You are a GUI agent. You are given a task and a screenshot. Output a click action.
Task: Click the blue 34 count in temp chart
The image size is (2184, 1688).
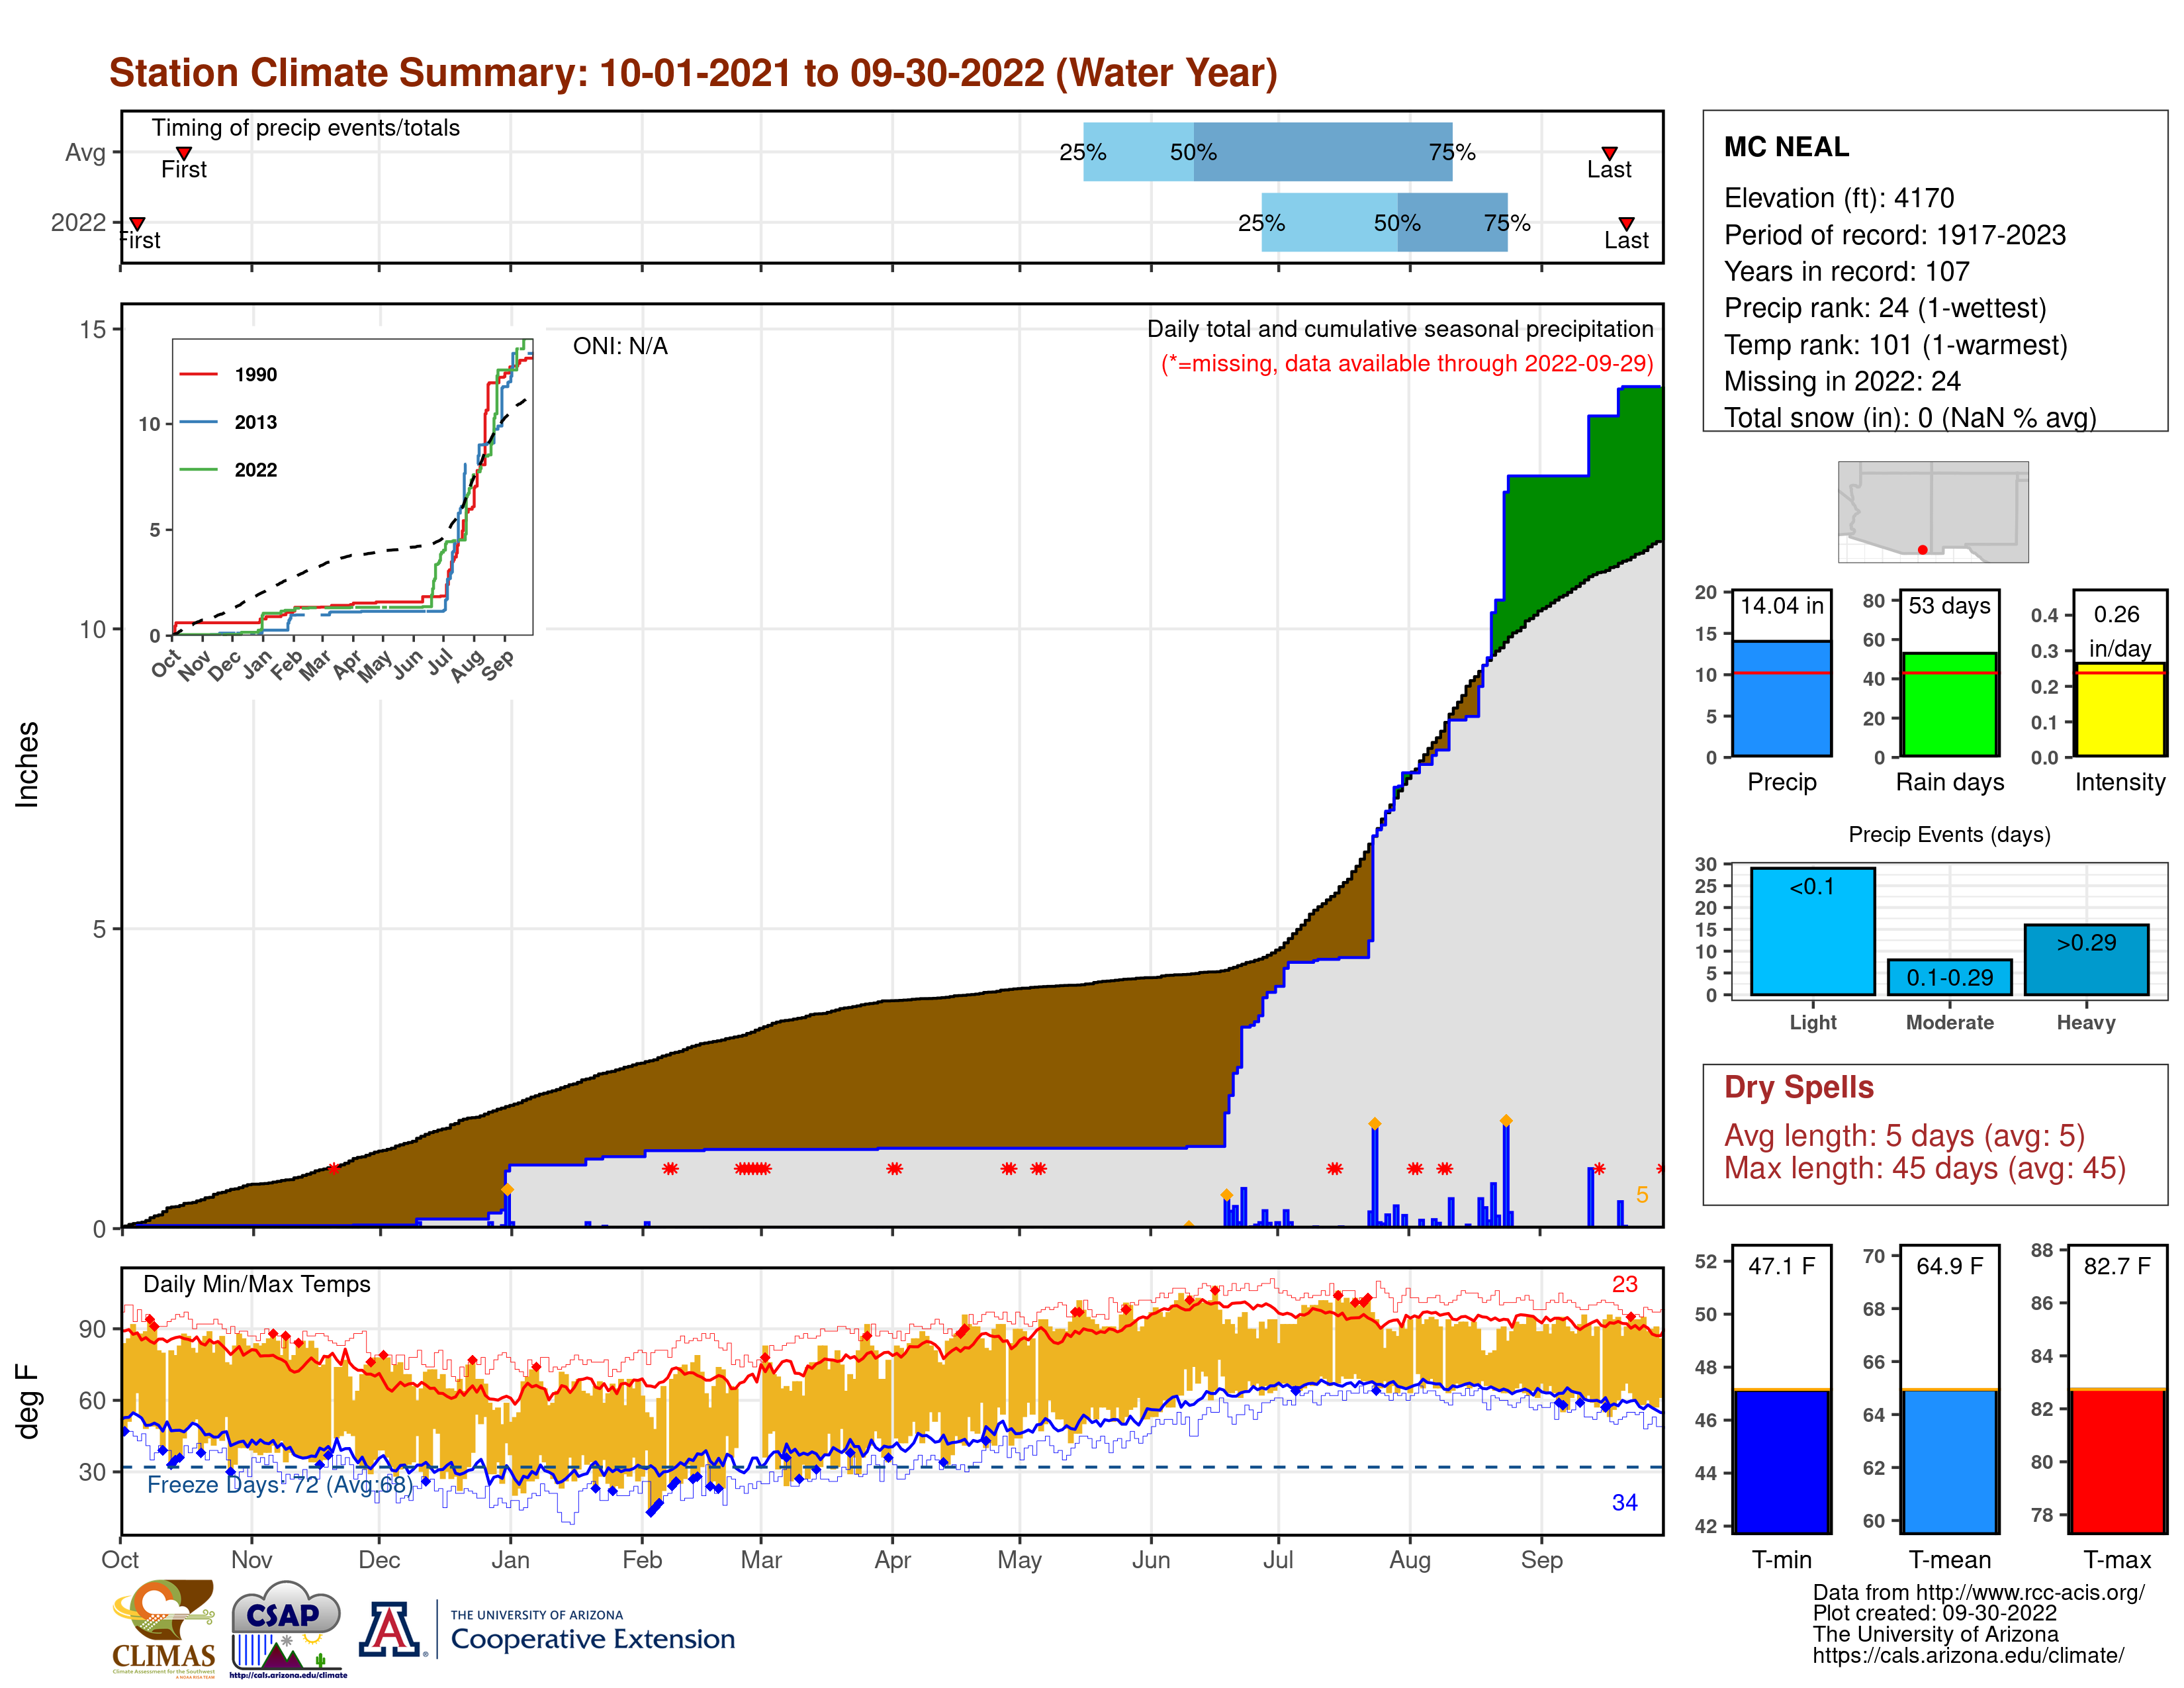tap(1624, 1502)
